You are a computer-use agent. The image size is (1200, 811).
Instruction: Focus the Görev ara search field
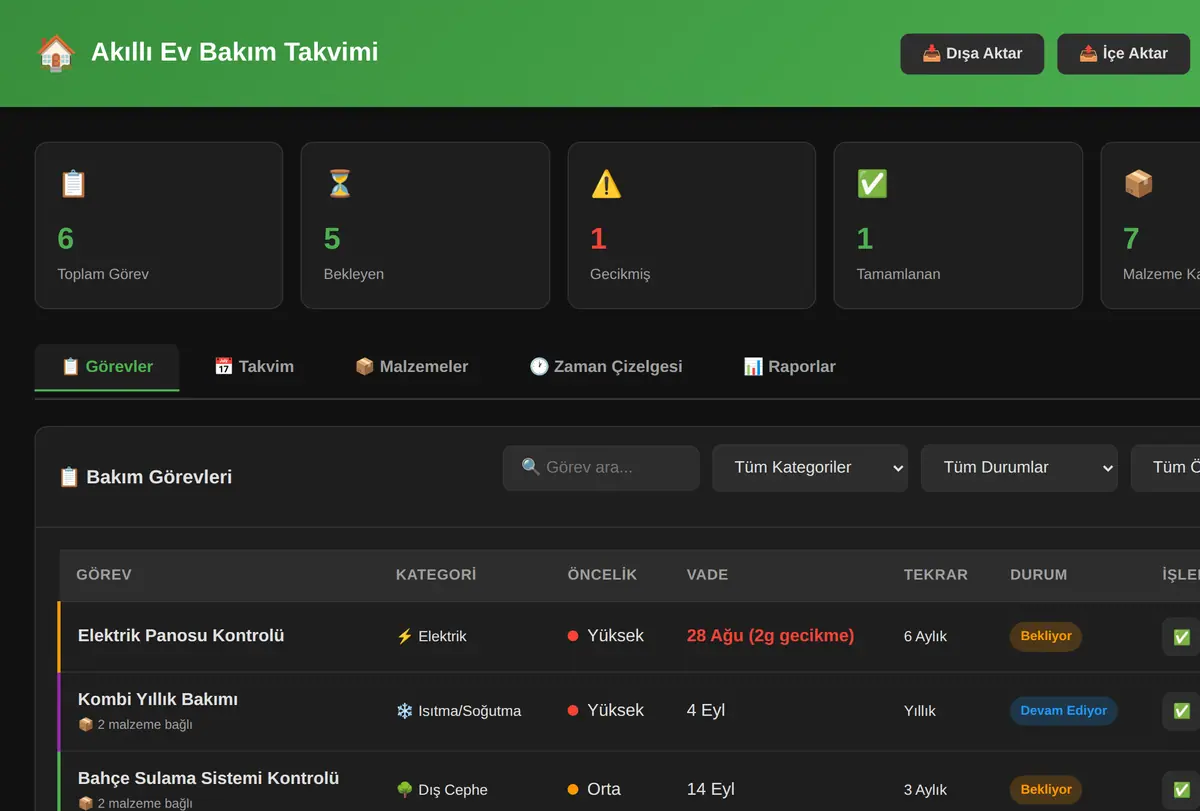(601, 468)
